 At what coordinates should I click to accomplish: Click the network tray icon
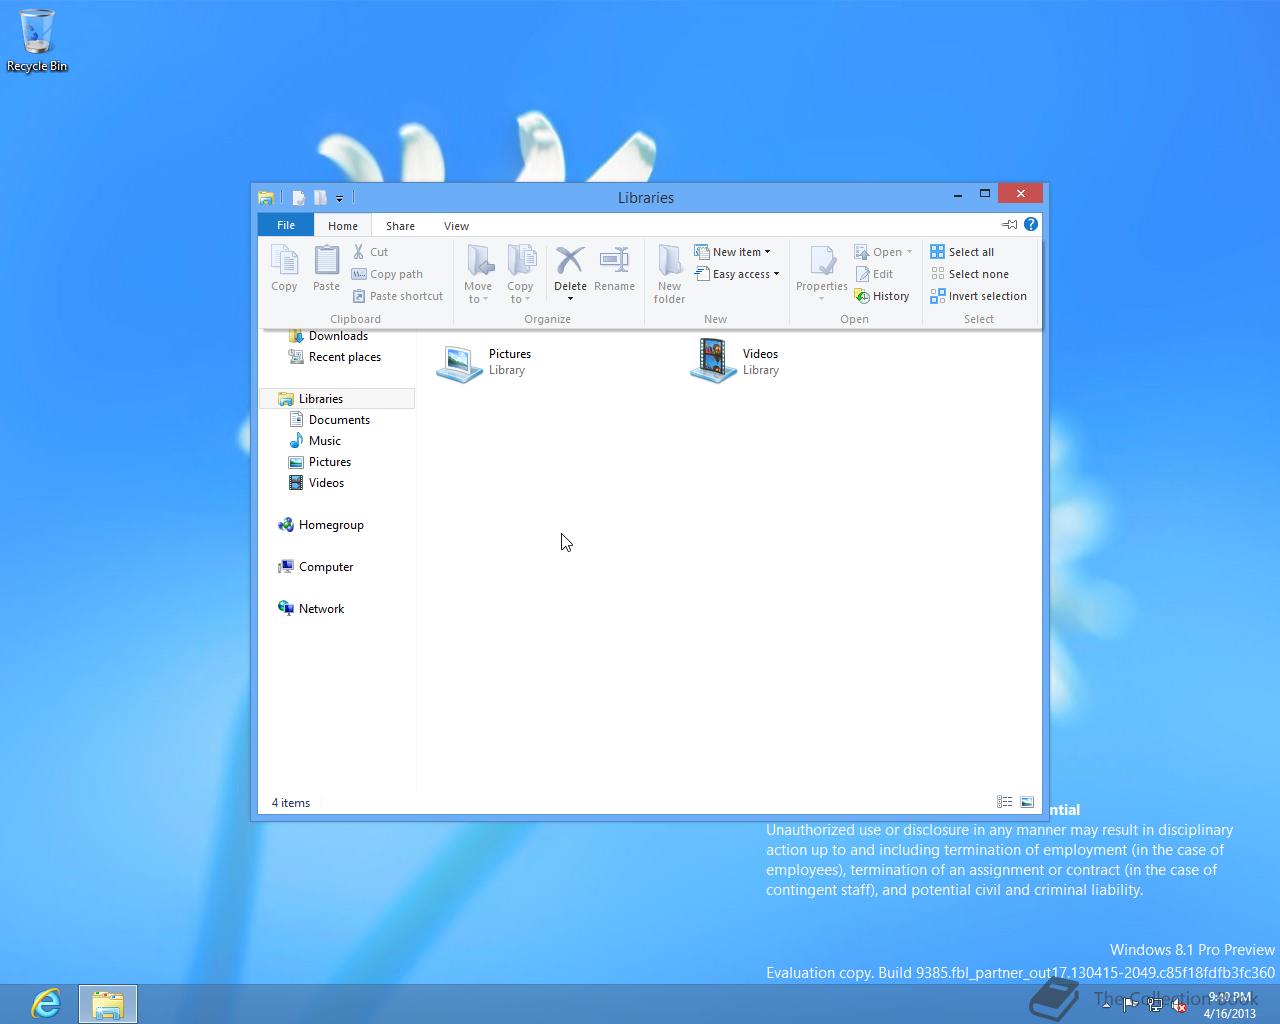pyautogui.click(x=1154, y=1006)
